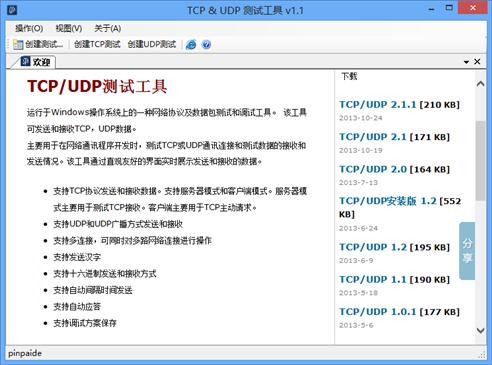
Task: Click the TCP/UDP 1.0.1 download link
Action: click(x=378, y=312)
